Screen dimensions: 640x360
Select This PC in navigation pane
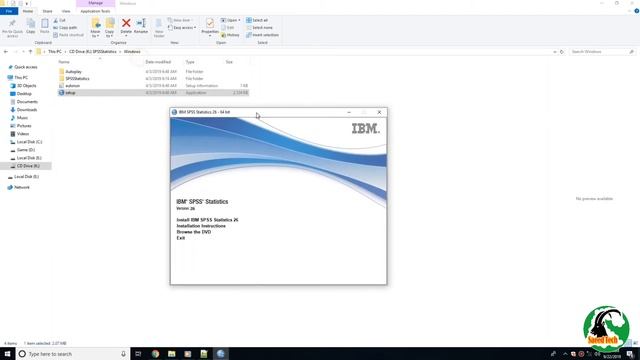21,78
